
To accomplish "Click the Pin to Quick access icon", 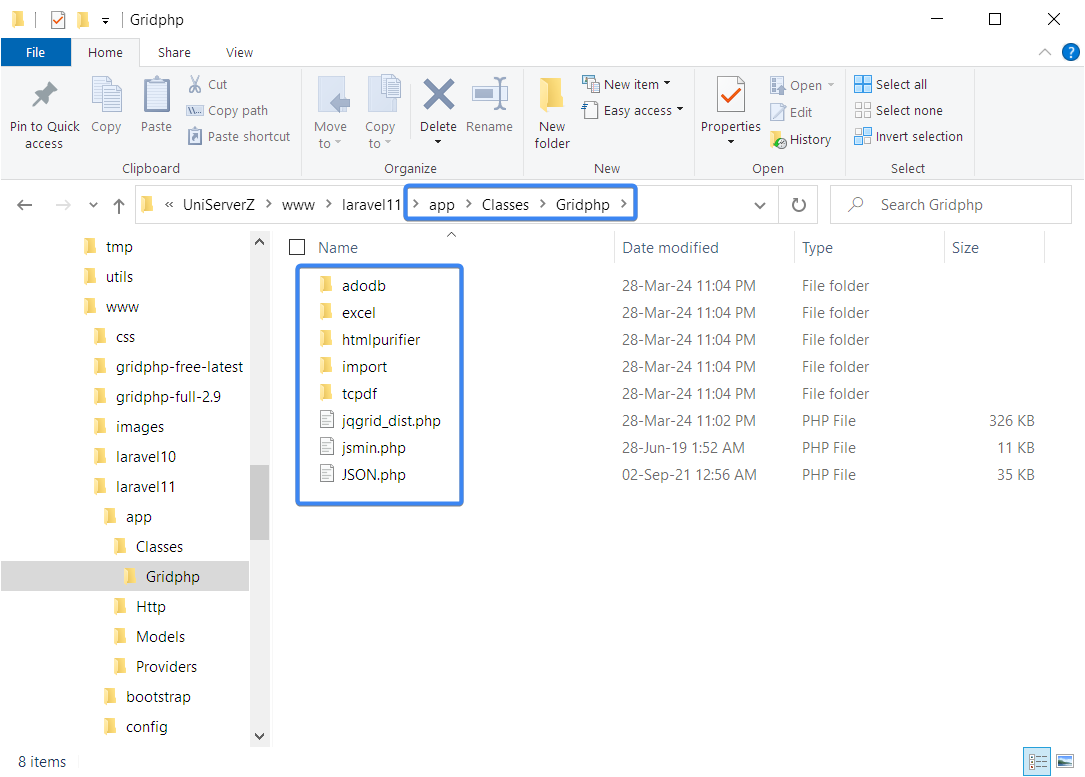I will (x=44, y=96).
